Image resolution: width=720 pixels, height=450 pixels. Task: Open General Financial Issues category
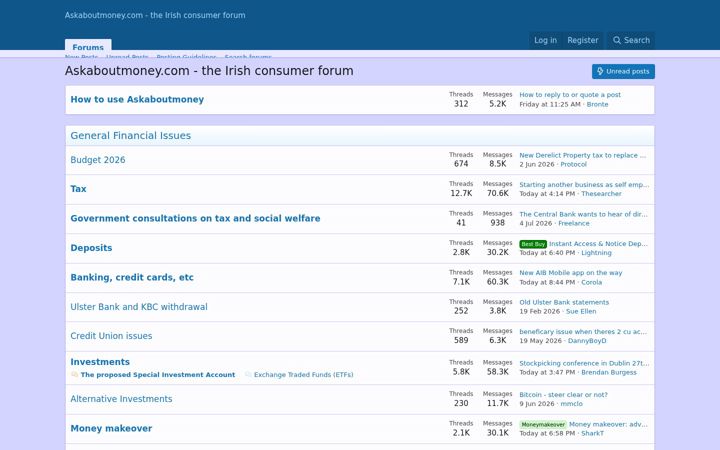130,135
